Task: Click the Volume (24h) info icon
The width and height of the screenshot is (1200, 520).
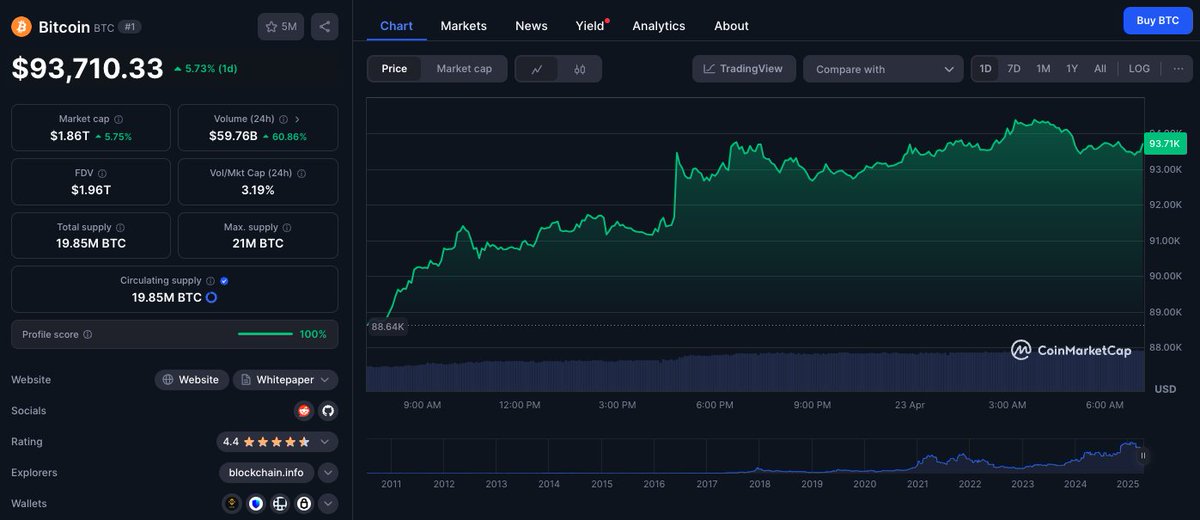Action: [282, 119]
